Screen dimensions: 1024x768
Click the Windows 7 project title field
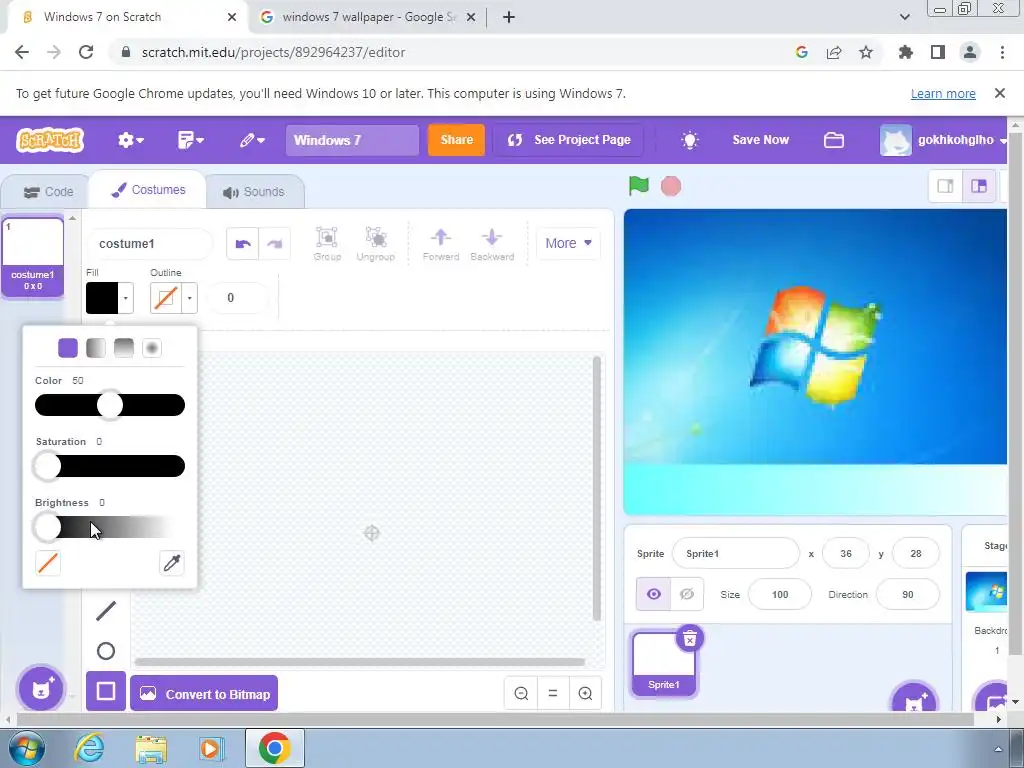[x=352, y=140]
